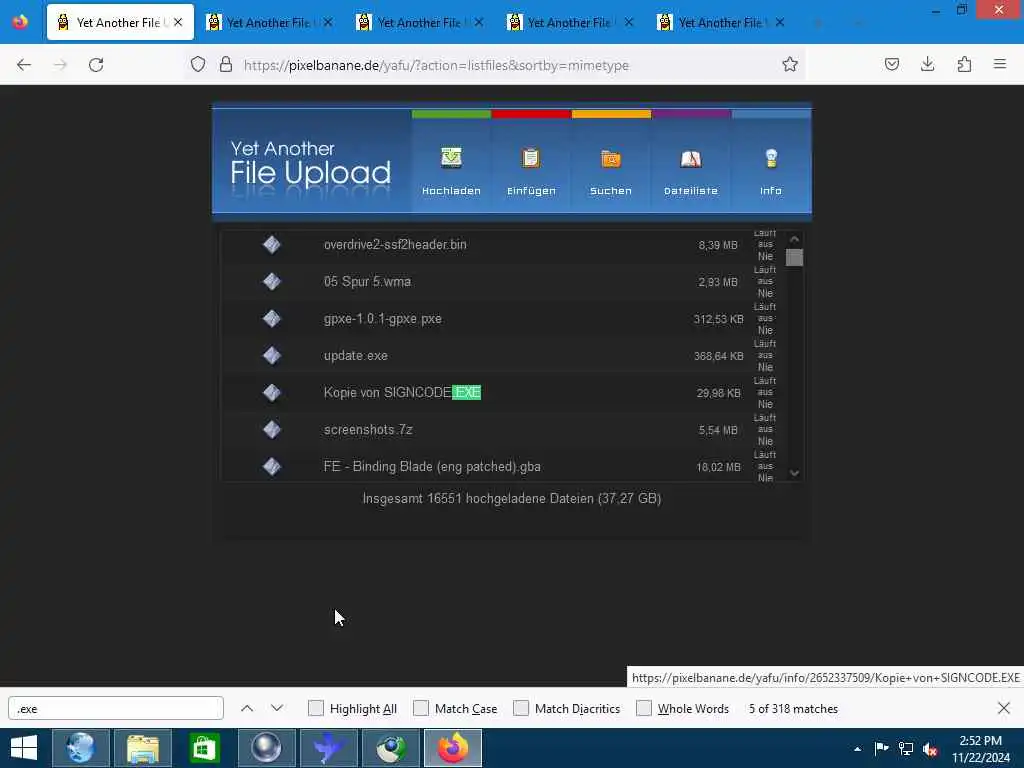The width and height of the screenshot is (1024, 768).
Task: Click total uploaded files summary text
Action: pyautogui.click(x=512, y=498)
